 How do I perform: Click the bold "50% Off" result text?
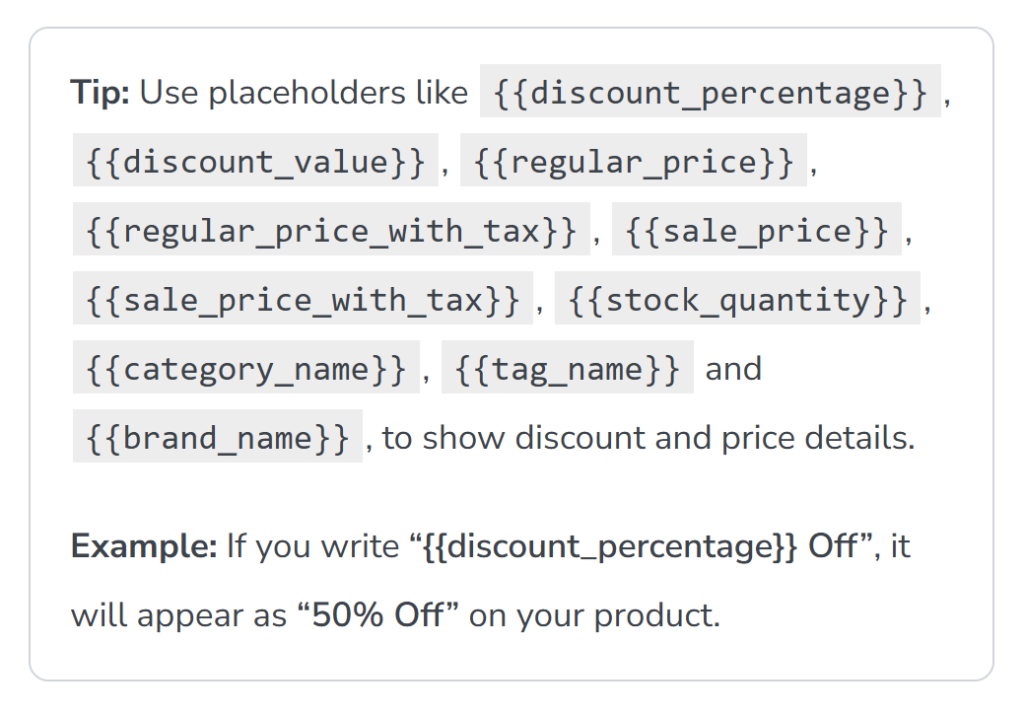[x=378, y=614]
